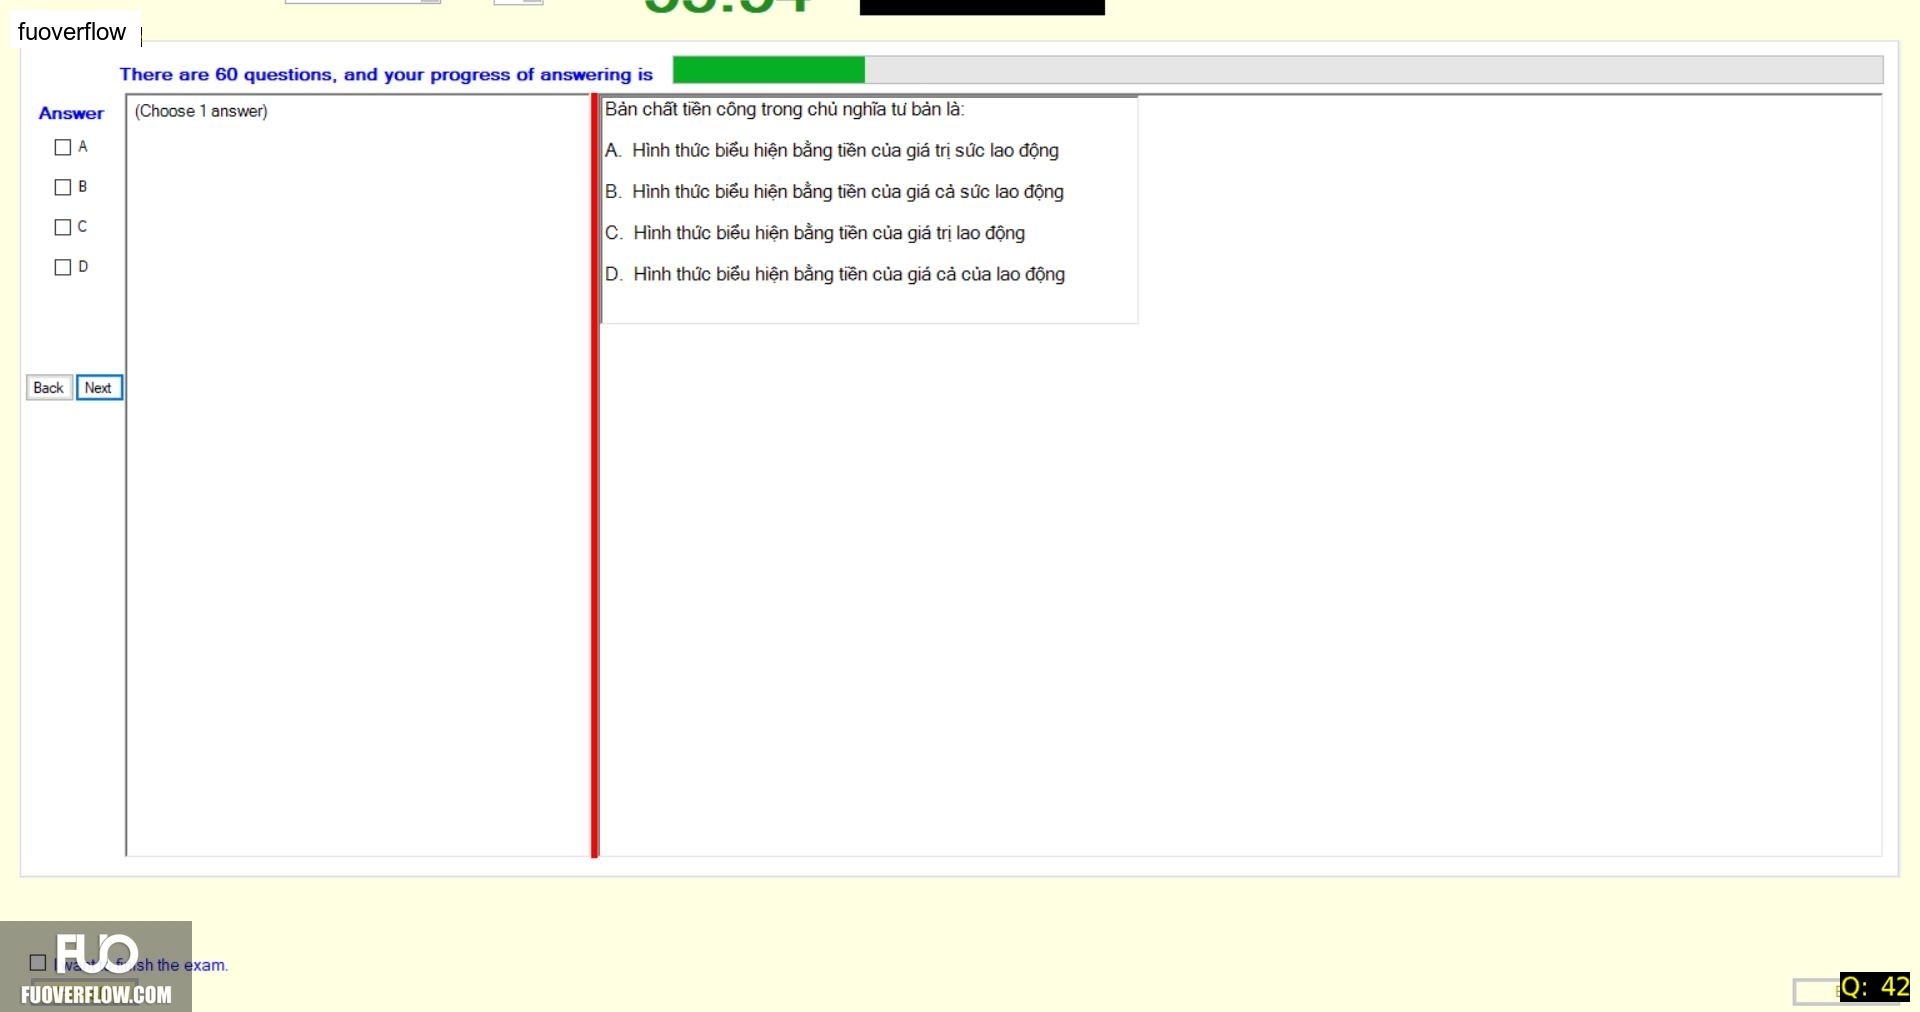Click the red vertical splitter bar

click(x=594, y=476)
